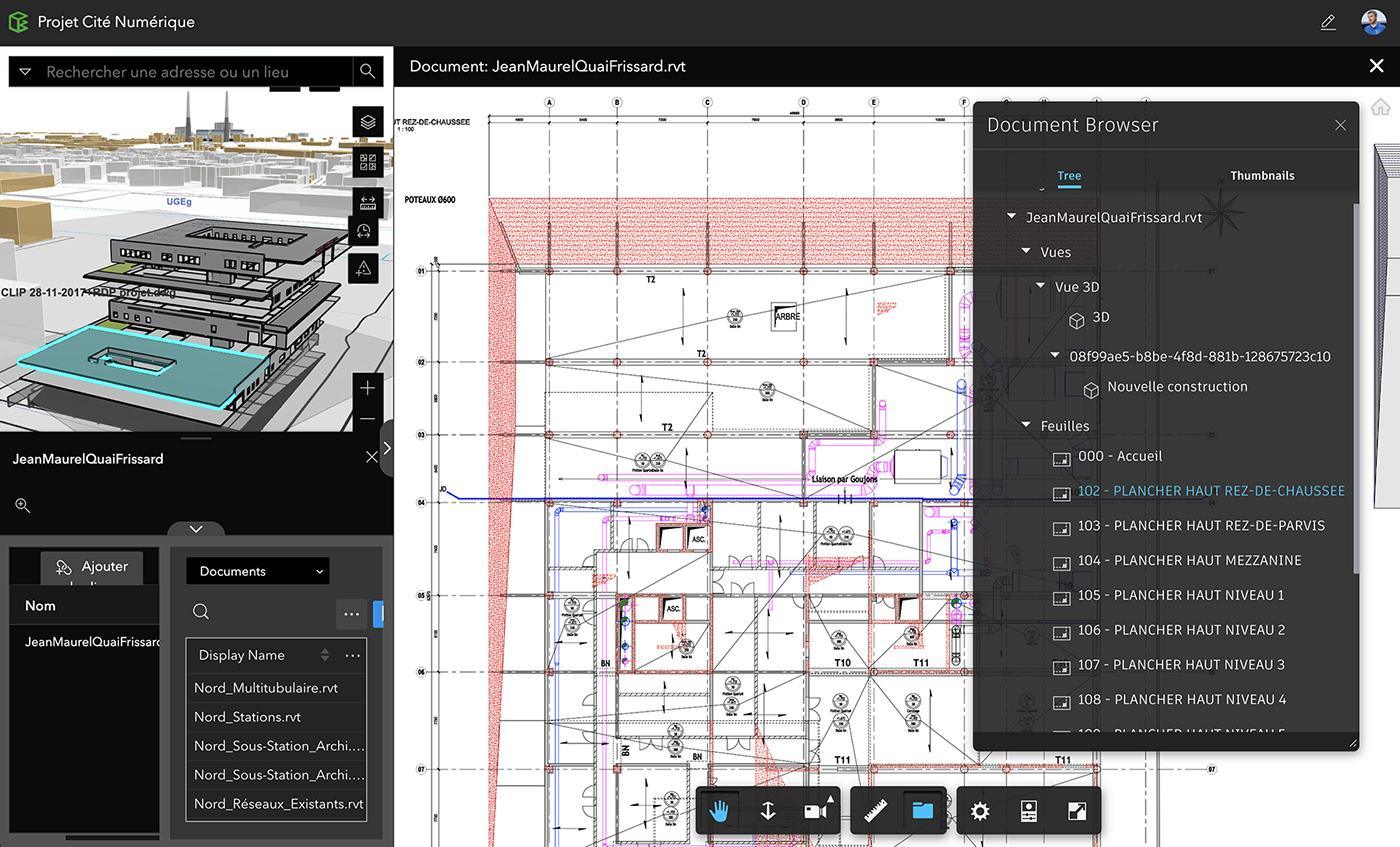
Task: Open the Documents dropdown
Action: click(x=258, y=571)
